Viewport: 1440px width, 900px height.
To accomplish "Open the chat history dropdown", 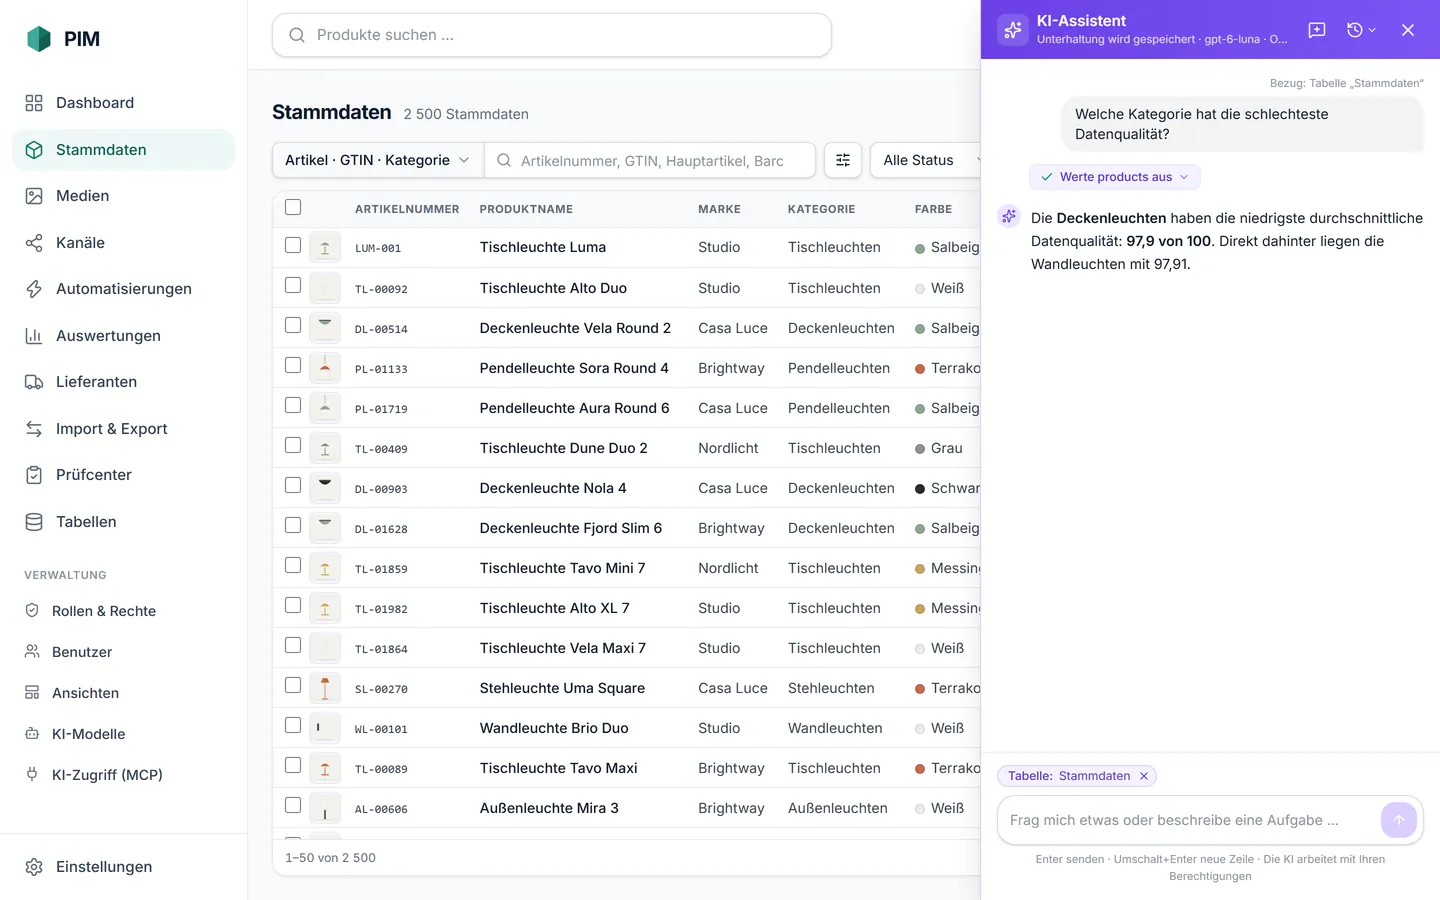I will tap(1361, 30).
